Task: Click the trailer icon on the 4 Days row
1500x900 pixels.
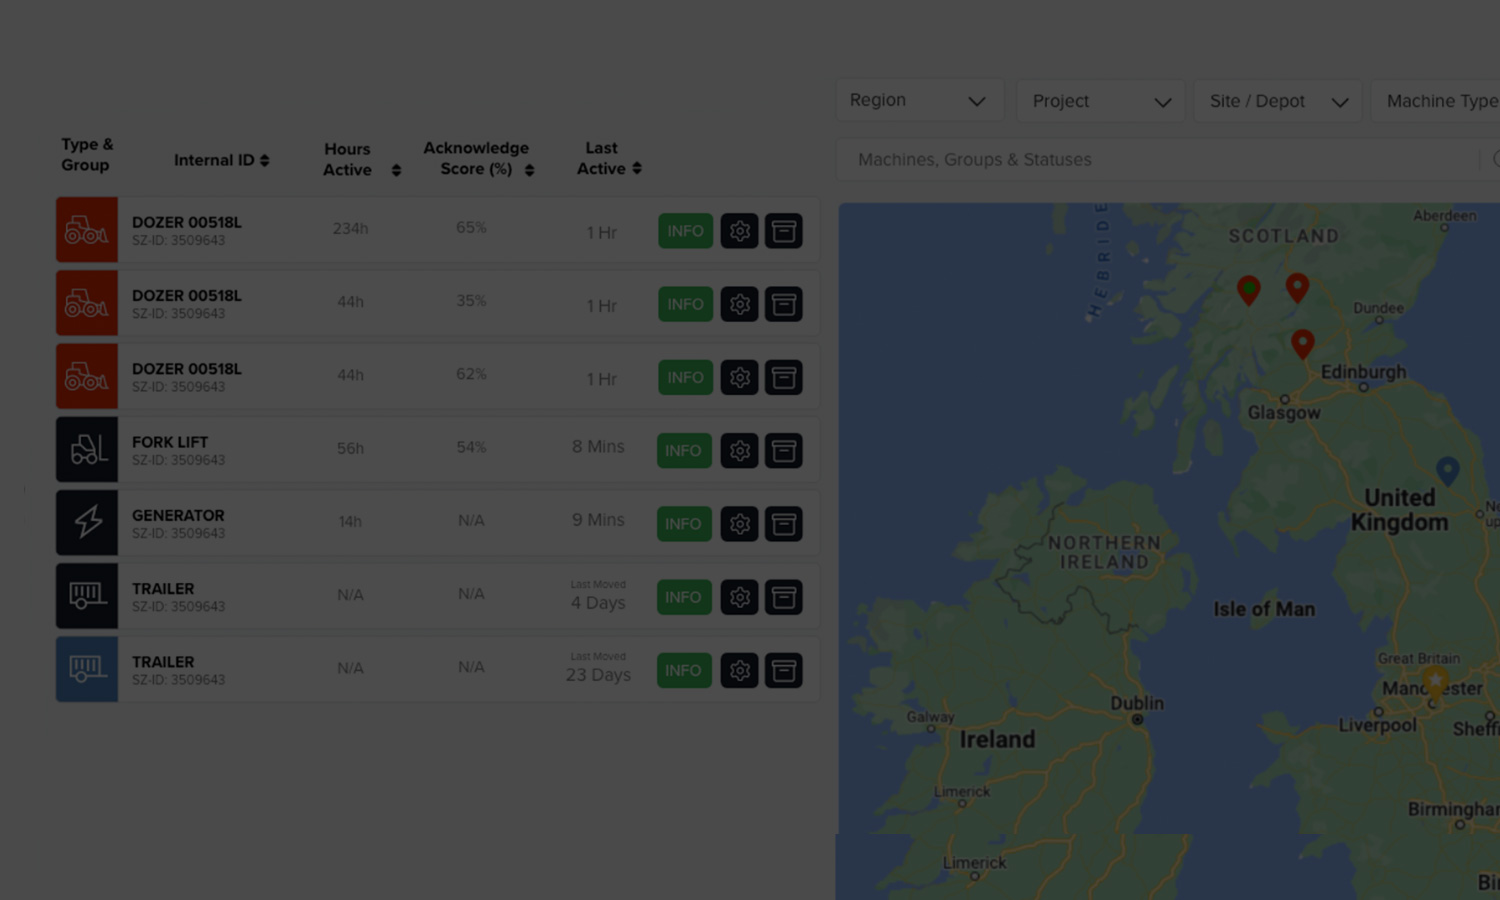Action: click(86, 595)
